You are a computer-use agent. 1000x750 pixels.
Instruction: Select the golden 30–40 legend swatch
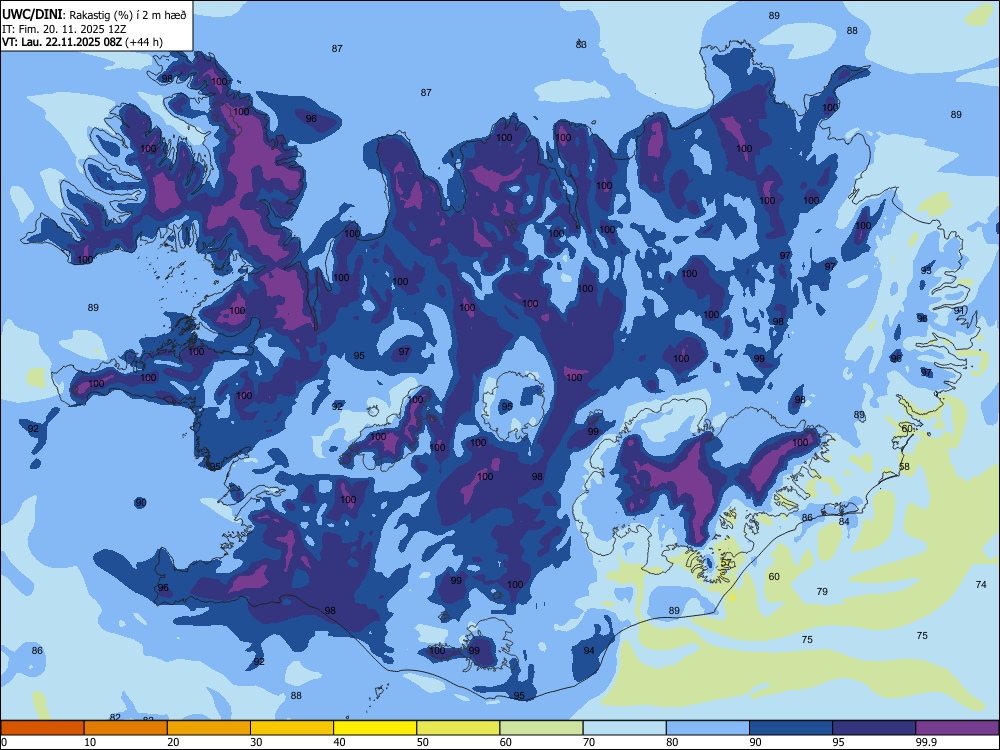292,728
